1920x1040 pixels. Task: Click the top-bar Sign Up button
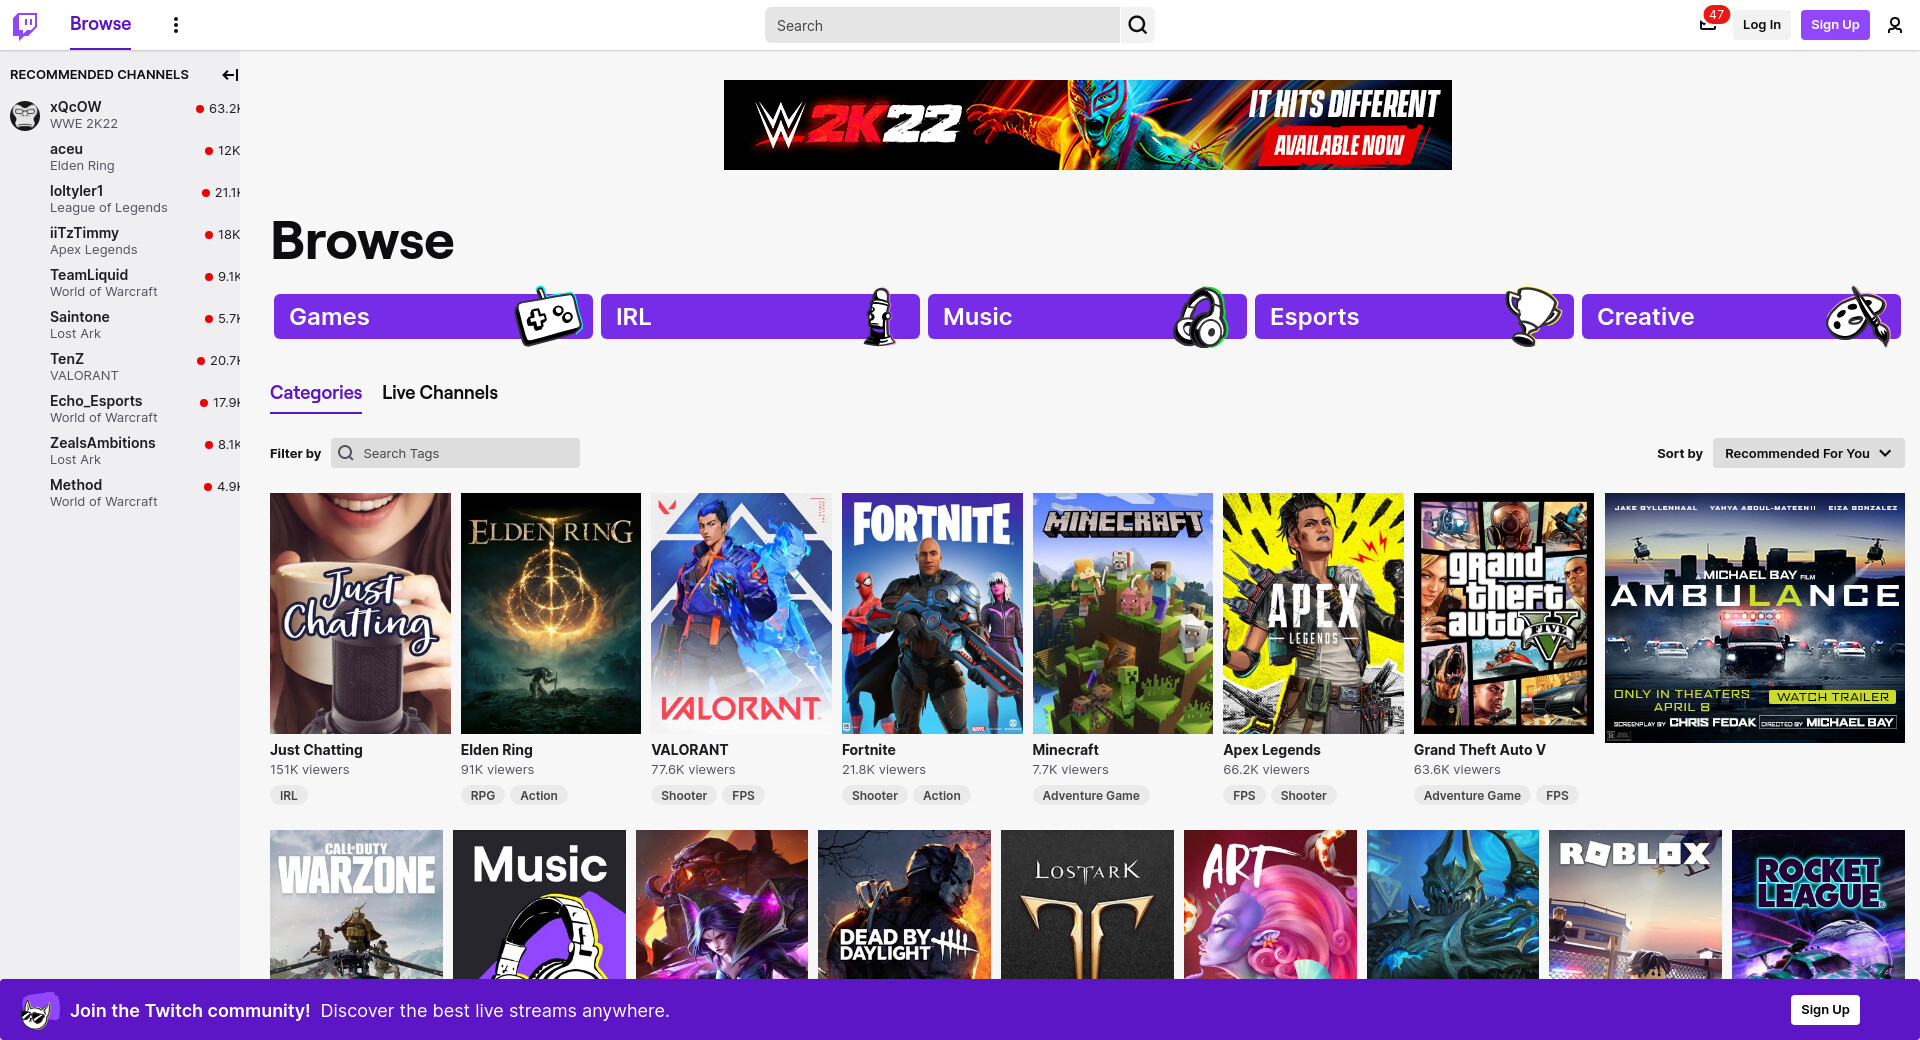pos(1835,25)
